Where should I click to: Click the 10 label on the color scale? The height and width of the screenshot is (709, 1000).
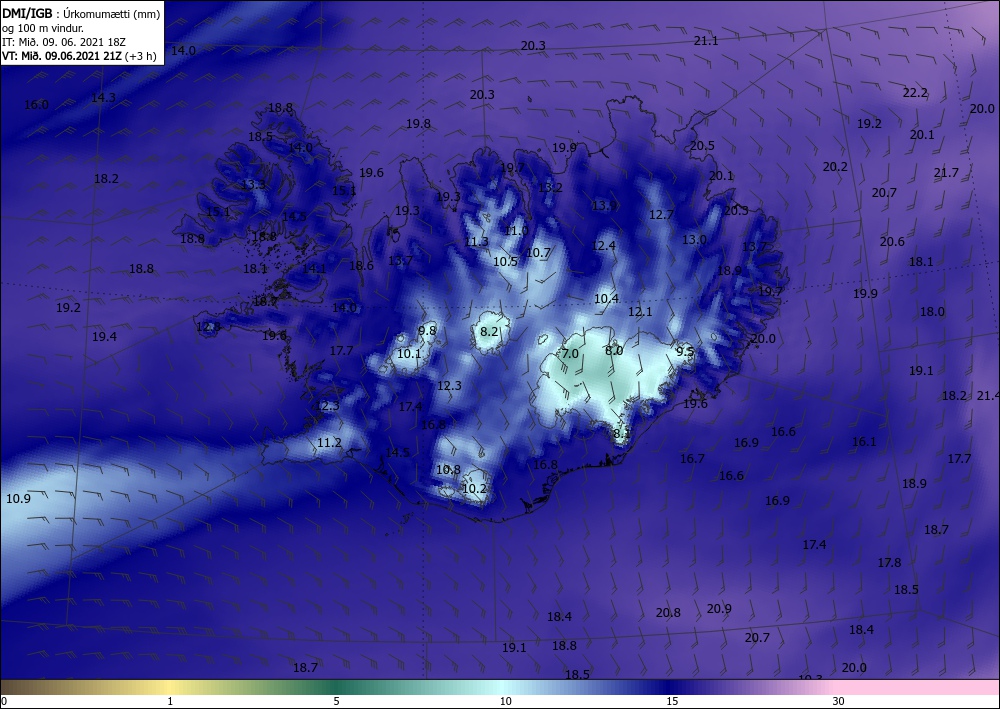click(506, 701)
